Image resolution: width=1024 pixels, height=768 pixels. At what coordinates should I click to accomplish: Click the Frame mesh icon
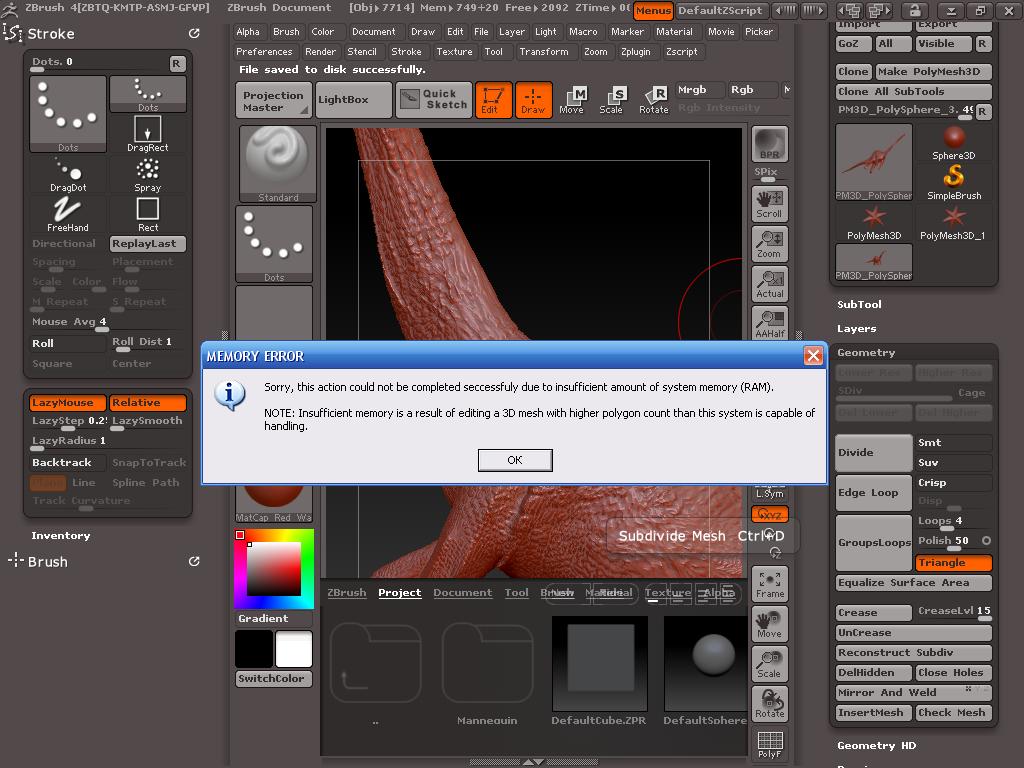pyautogui.click(x=770, y=584)
